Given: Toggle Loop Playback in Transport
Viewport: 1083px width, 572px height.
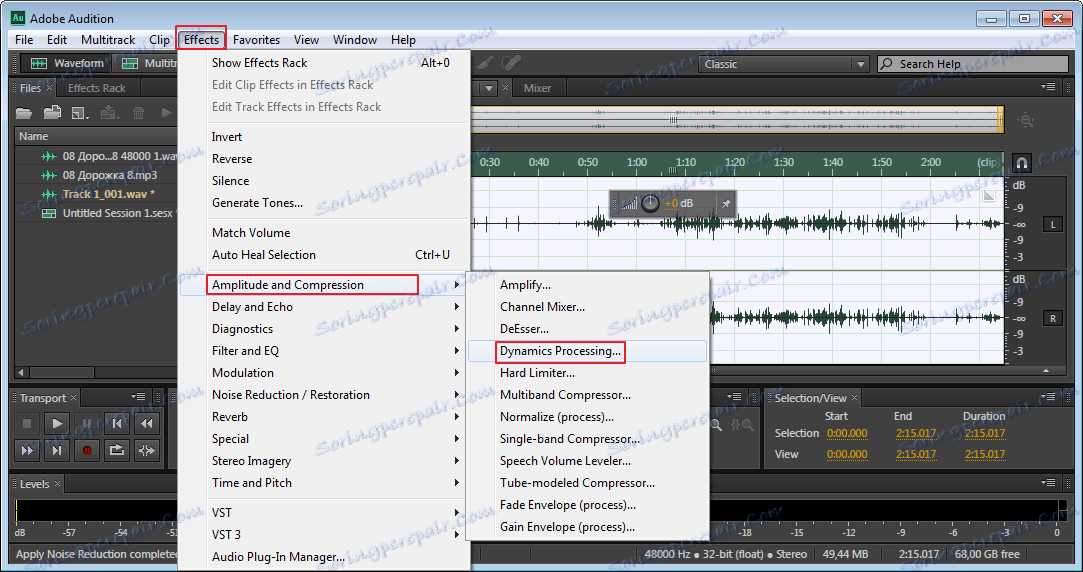Looking at the screenshot, I should coord(117,450).
